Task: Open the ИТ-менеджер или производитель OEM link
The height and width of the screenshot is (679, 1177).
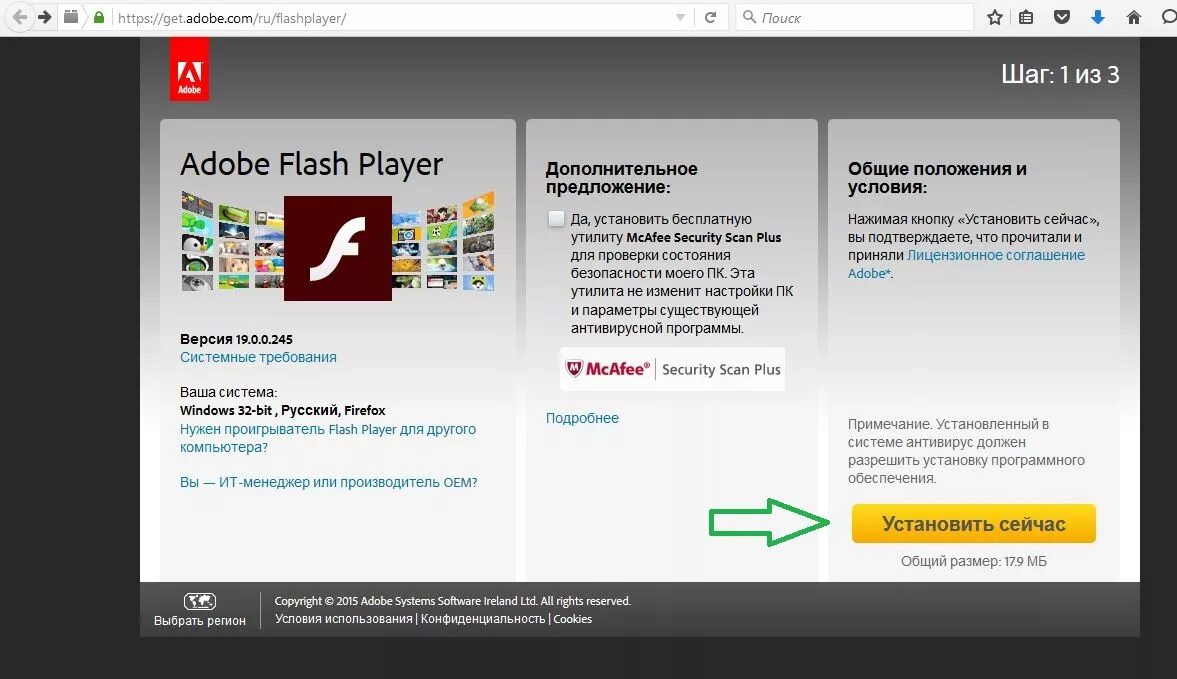Action: coord(329,482)
